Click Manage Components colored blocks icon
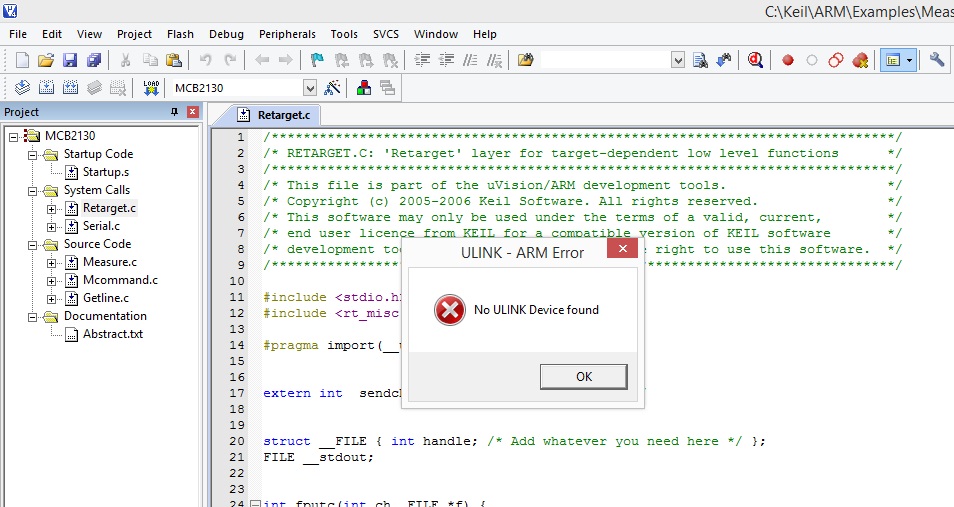 coord(364,88)
